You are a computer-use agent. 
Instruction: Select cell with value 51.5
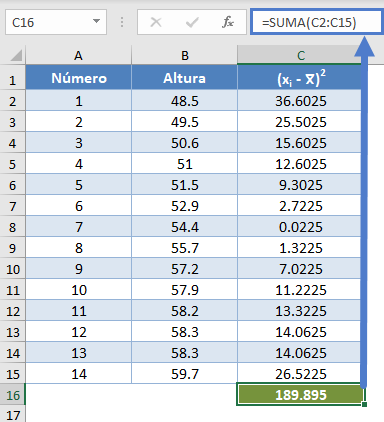[185, 185]
